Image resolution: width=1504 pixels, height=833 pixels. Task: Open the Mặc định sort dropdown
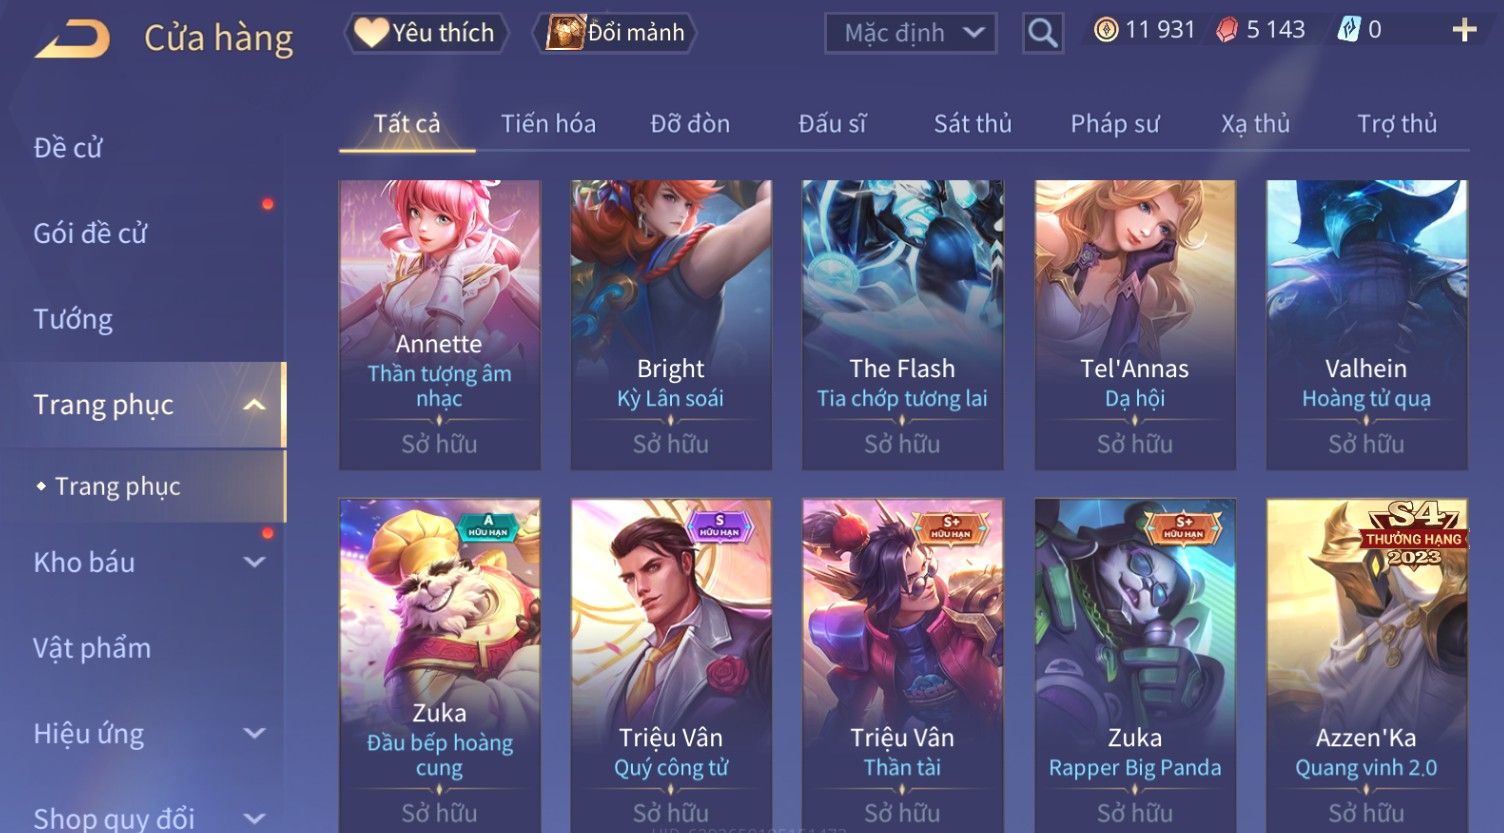click(x=910, y=33)
